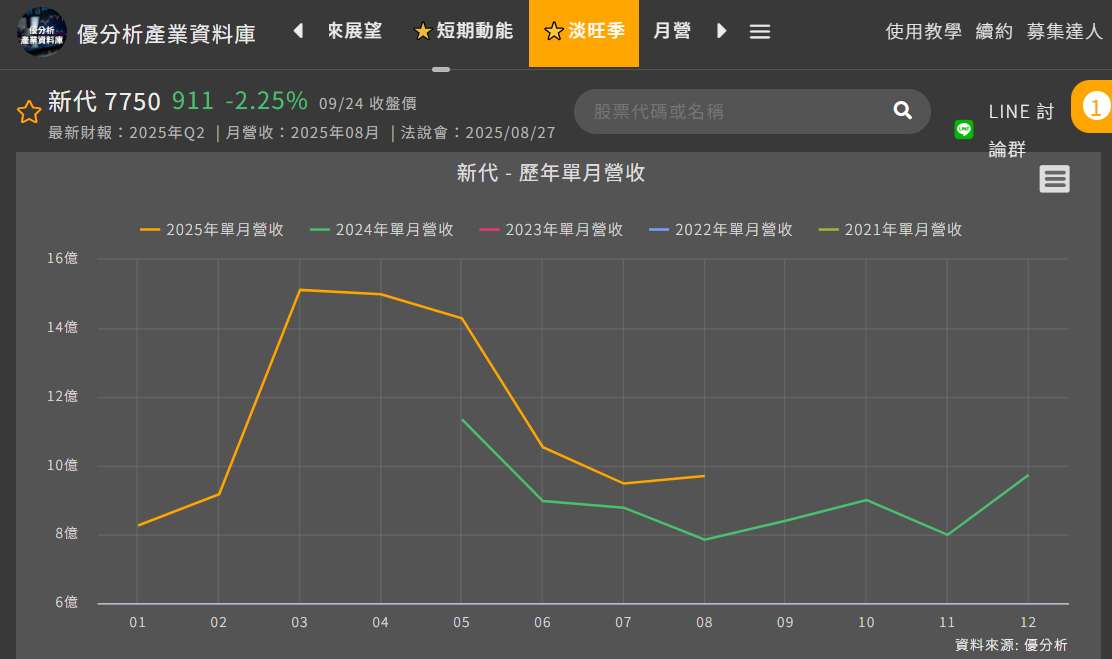The height and width of the screenshot is (659, 1112).
Task: Open the chart export hamburger menu
Action: point(1054,179)
